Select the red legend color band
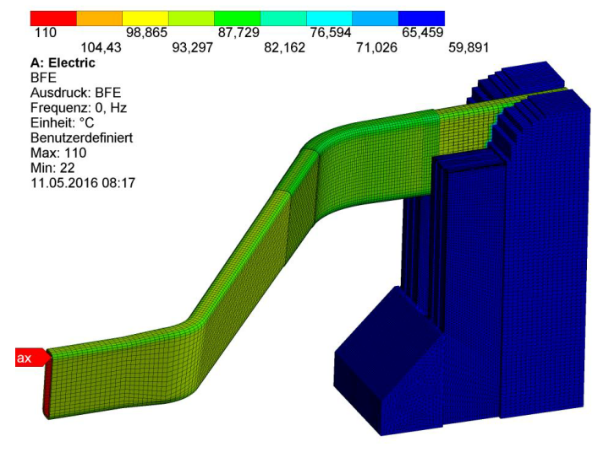 click(x=53, y=18)
